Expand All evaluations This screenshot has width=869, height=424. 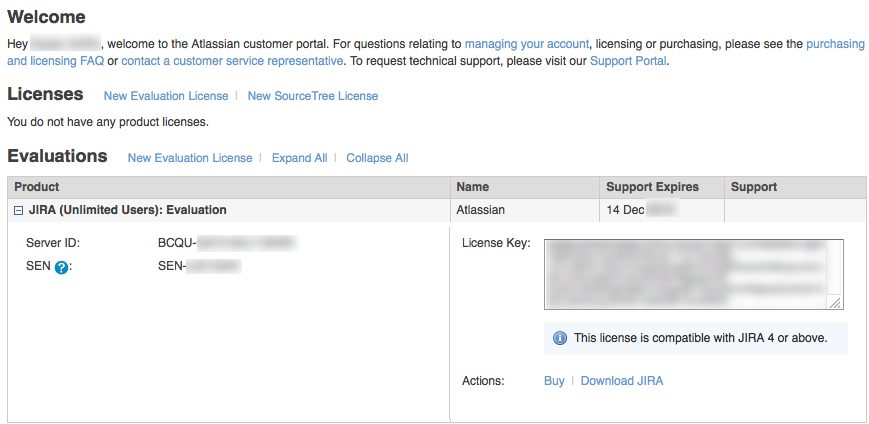pyautogui.click(x=299, y=158)
